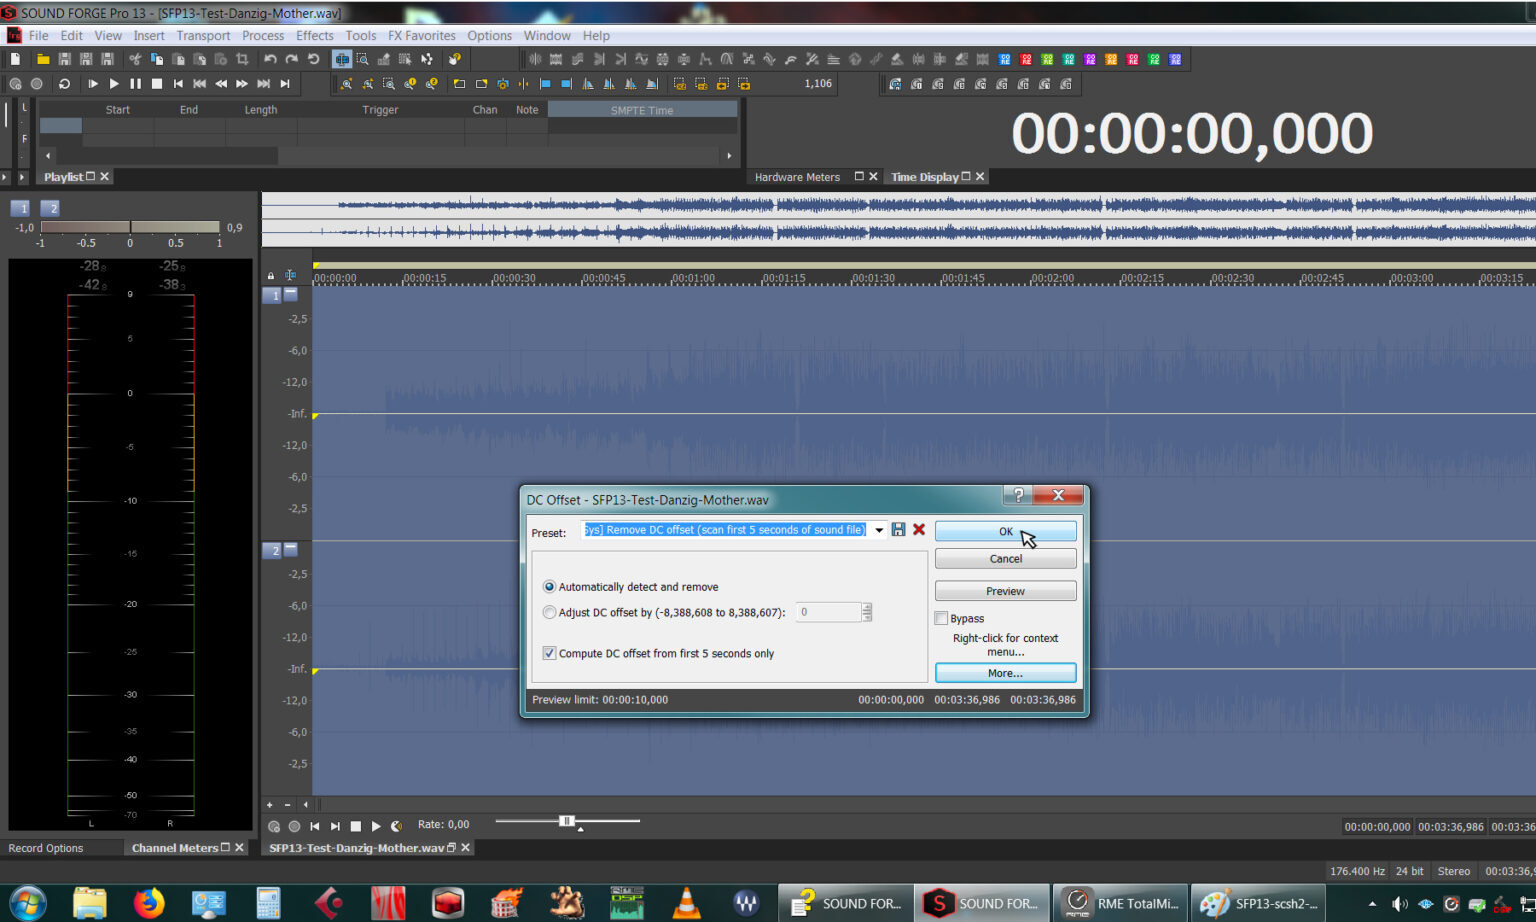
Task: Save preset with the floppy disk icon
Action: click(898, 530)
